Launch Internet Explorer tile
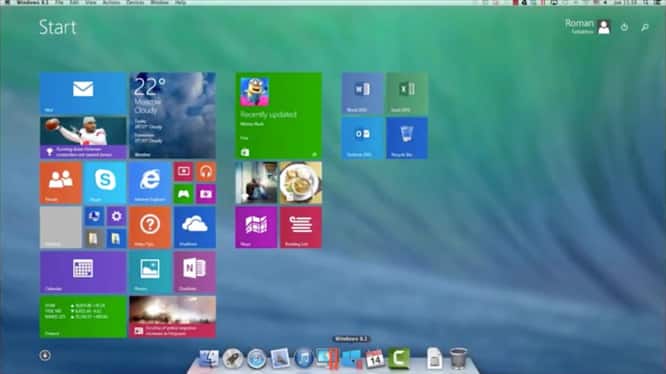 150,183
